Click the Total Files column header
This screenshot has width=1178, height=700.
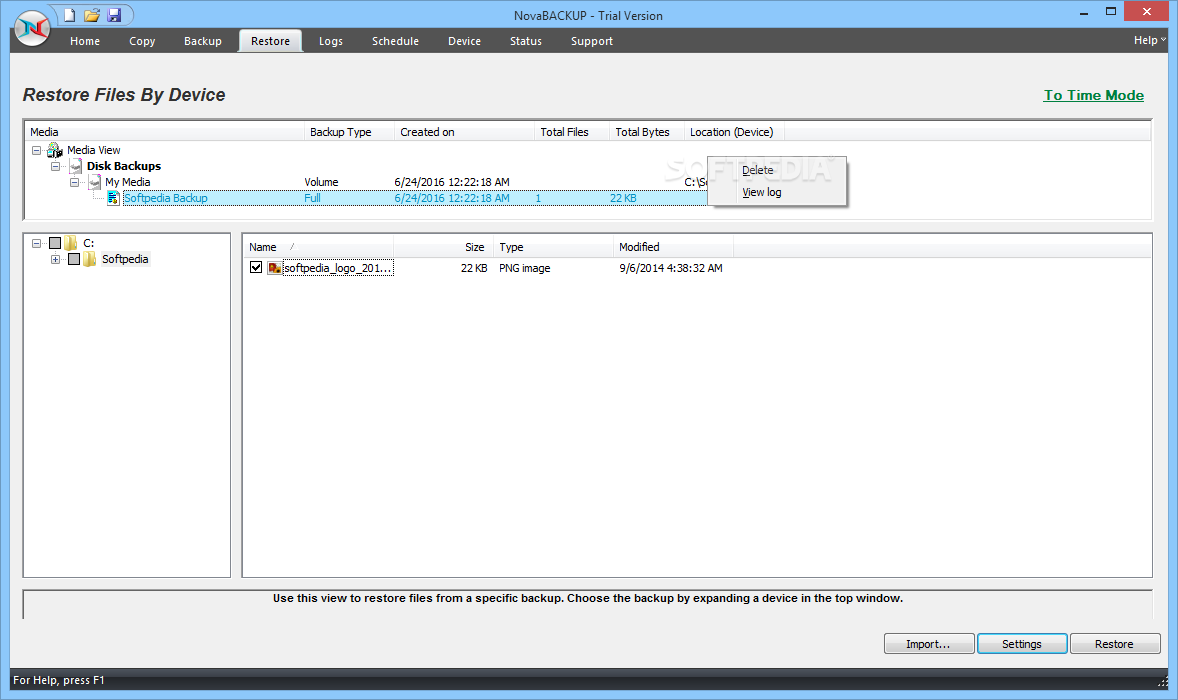coord(571,132)
